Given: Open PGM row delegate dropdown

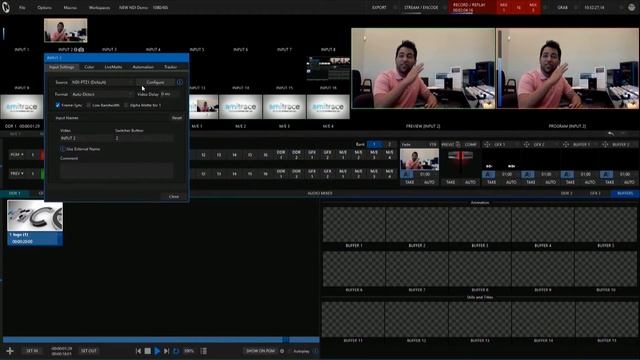Looking at the screenshot, I should 17,155.
